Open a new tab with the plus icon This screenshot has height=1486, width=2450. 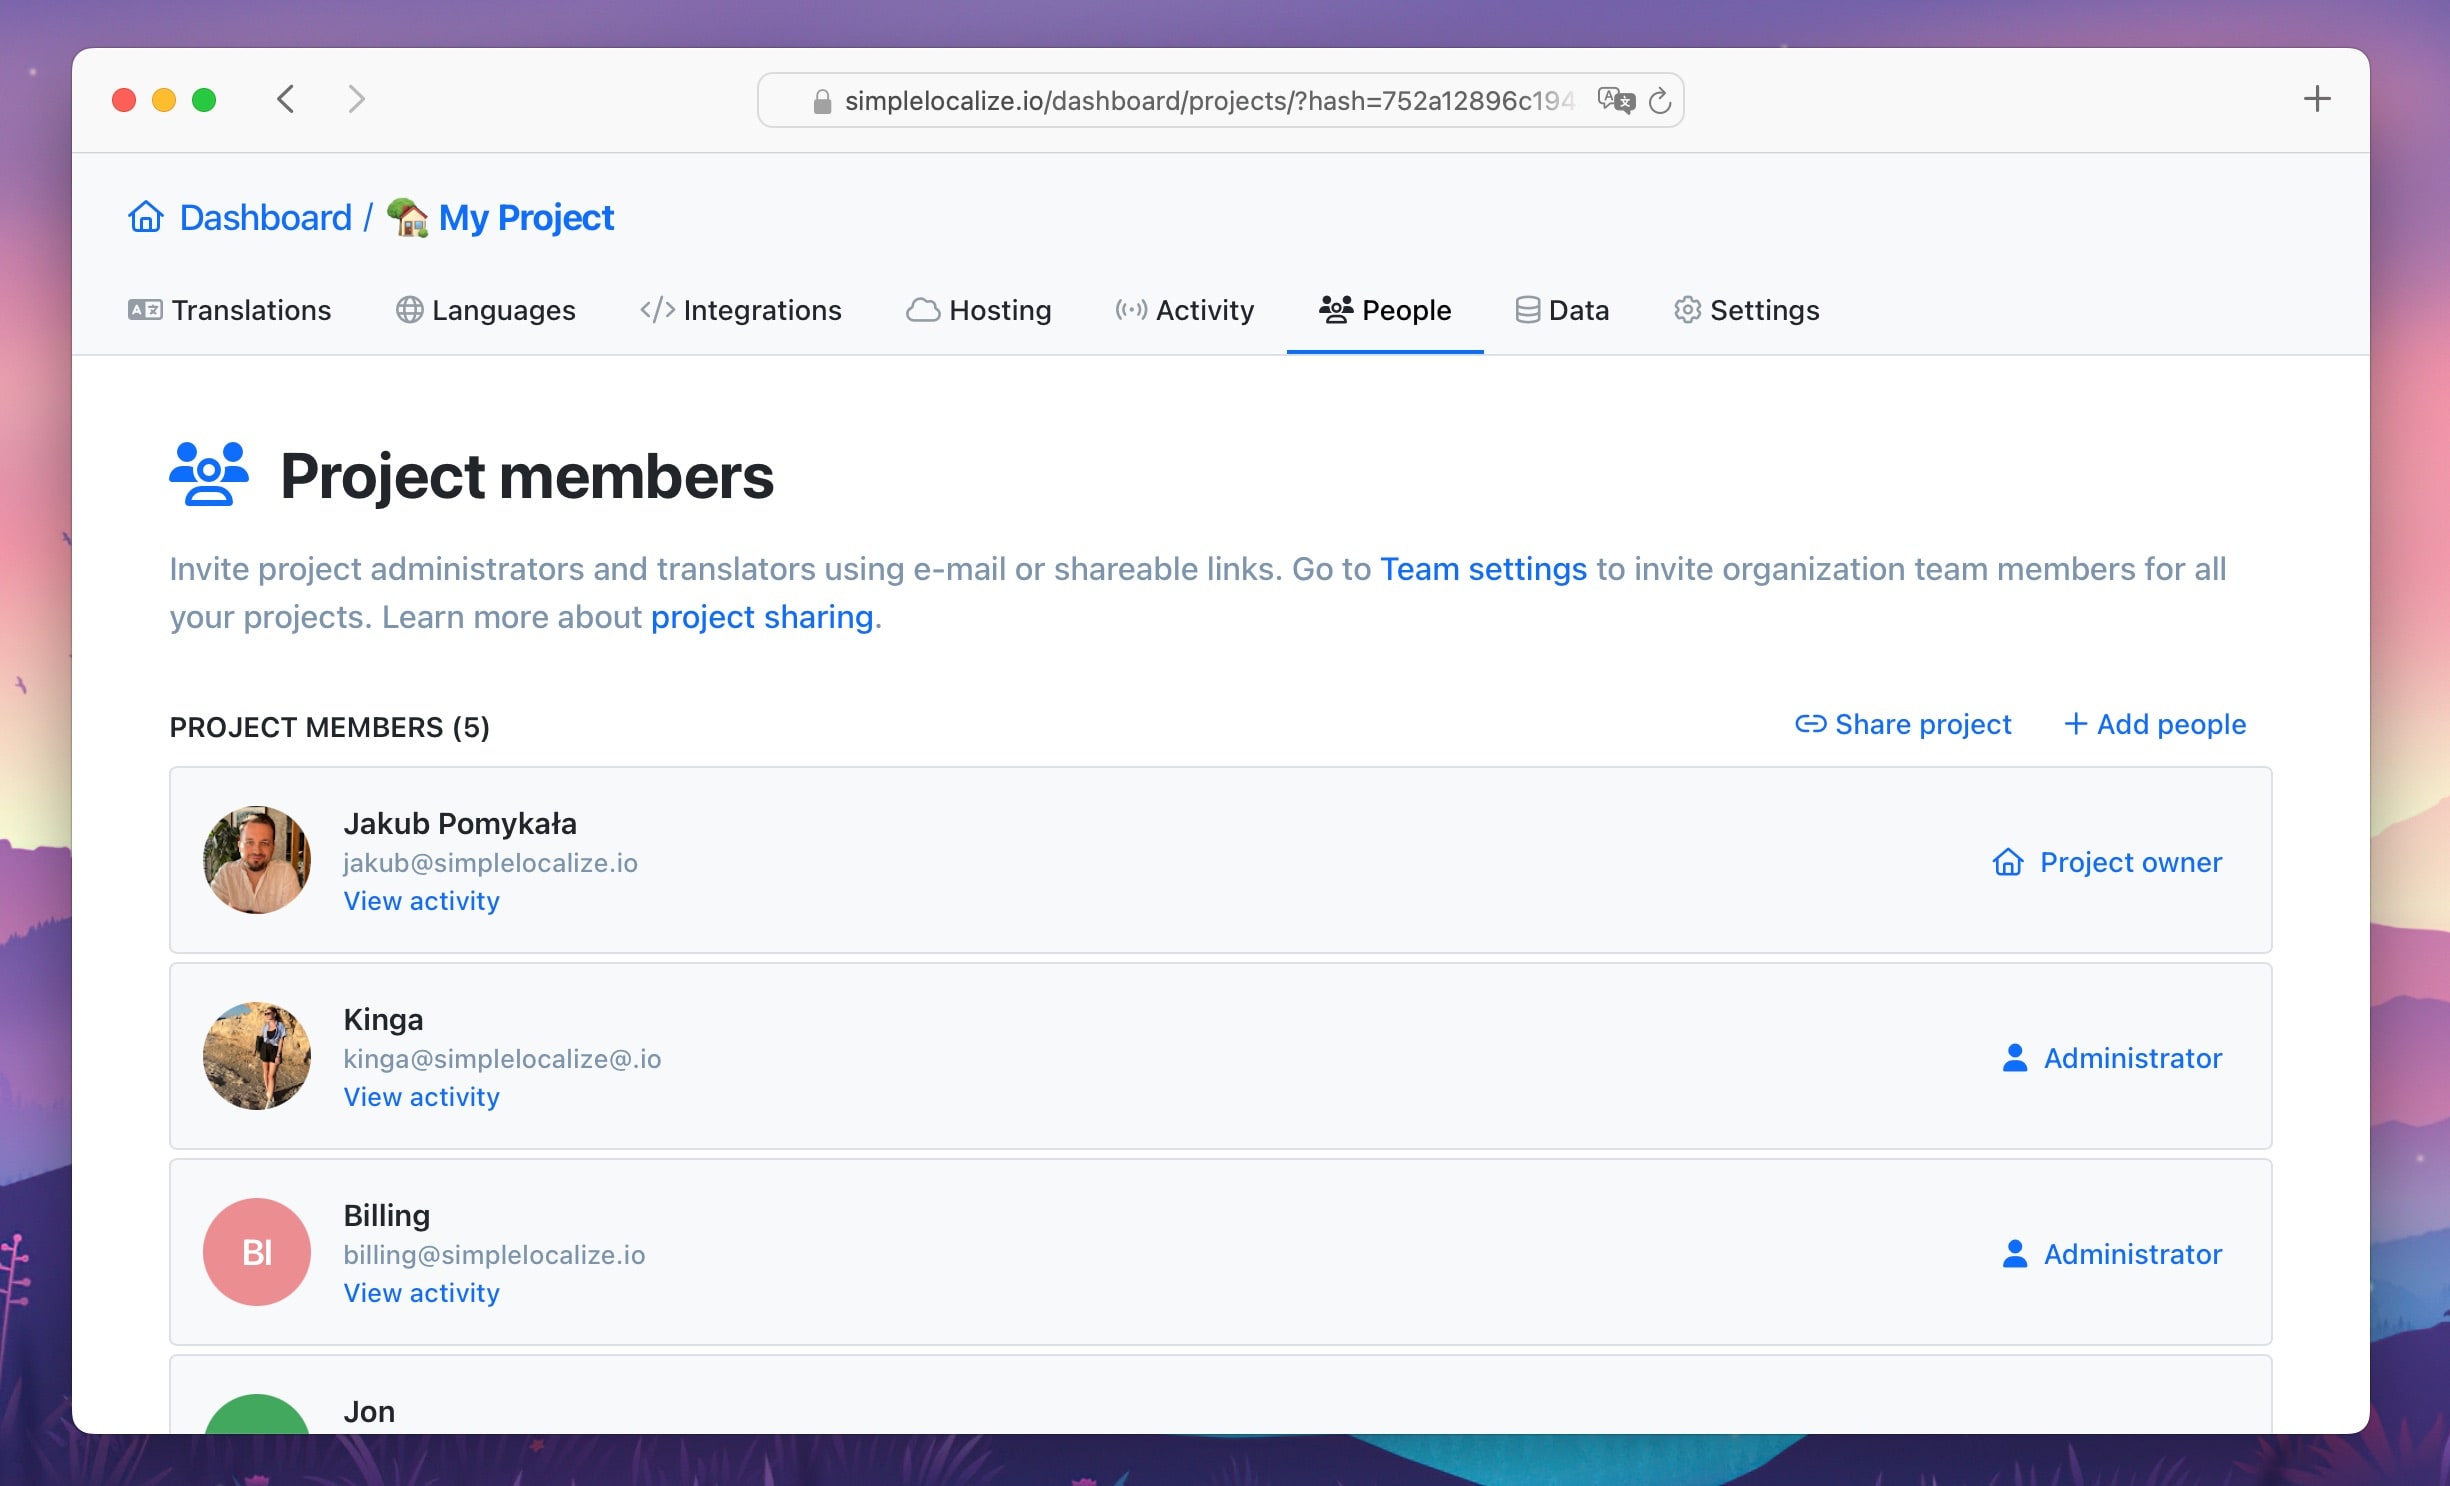click(x=2317, y=99)
